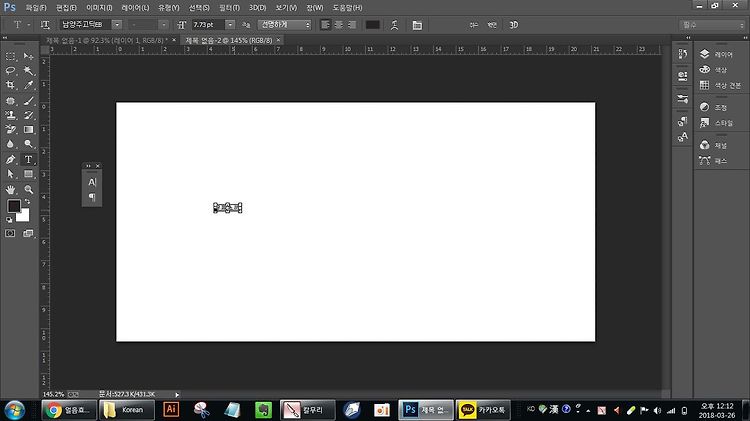The width and height of the screenshot is (750, 421).
Task: Open the font style dropdown
Action: (164, 25)
